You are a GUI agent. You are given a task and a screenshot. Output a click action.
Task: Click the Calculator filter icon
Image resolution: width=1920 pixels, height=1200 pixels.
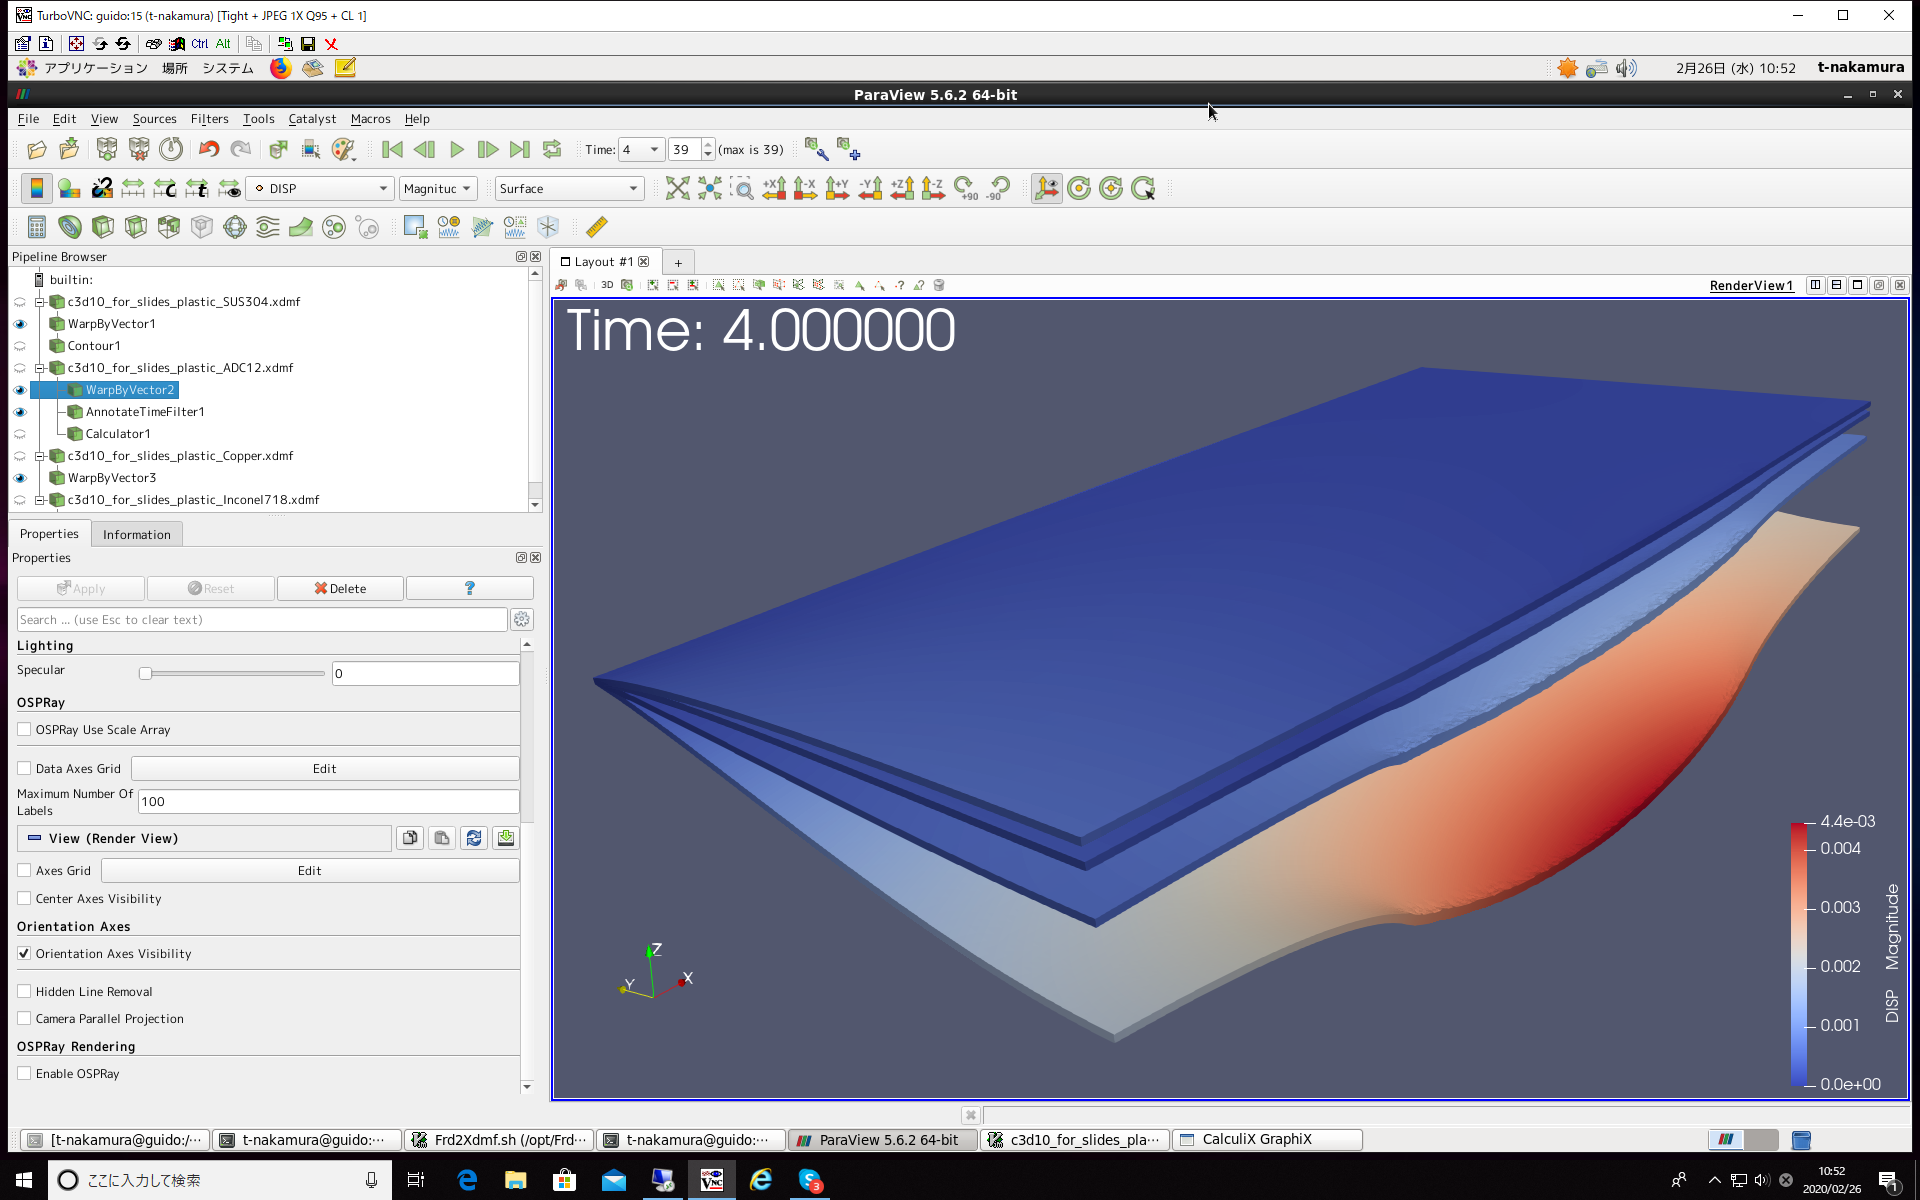(37, 227)
